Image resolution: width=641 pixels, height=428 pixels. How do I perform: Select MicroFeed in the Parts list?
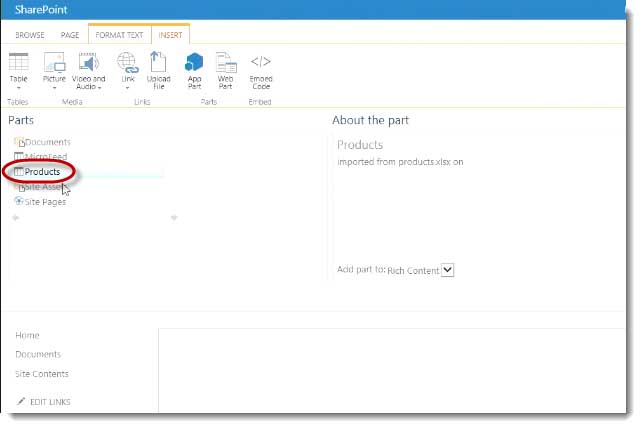(x=46, y=157)
